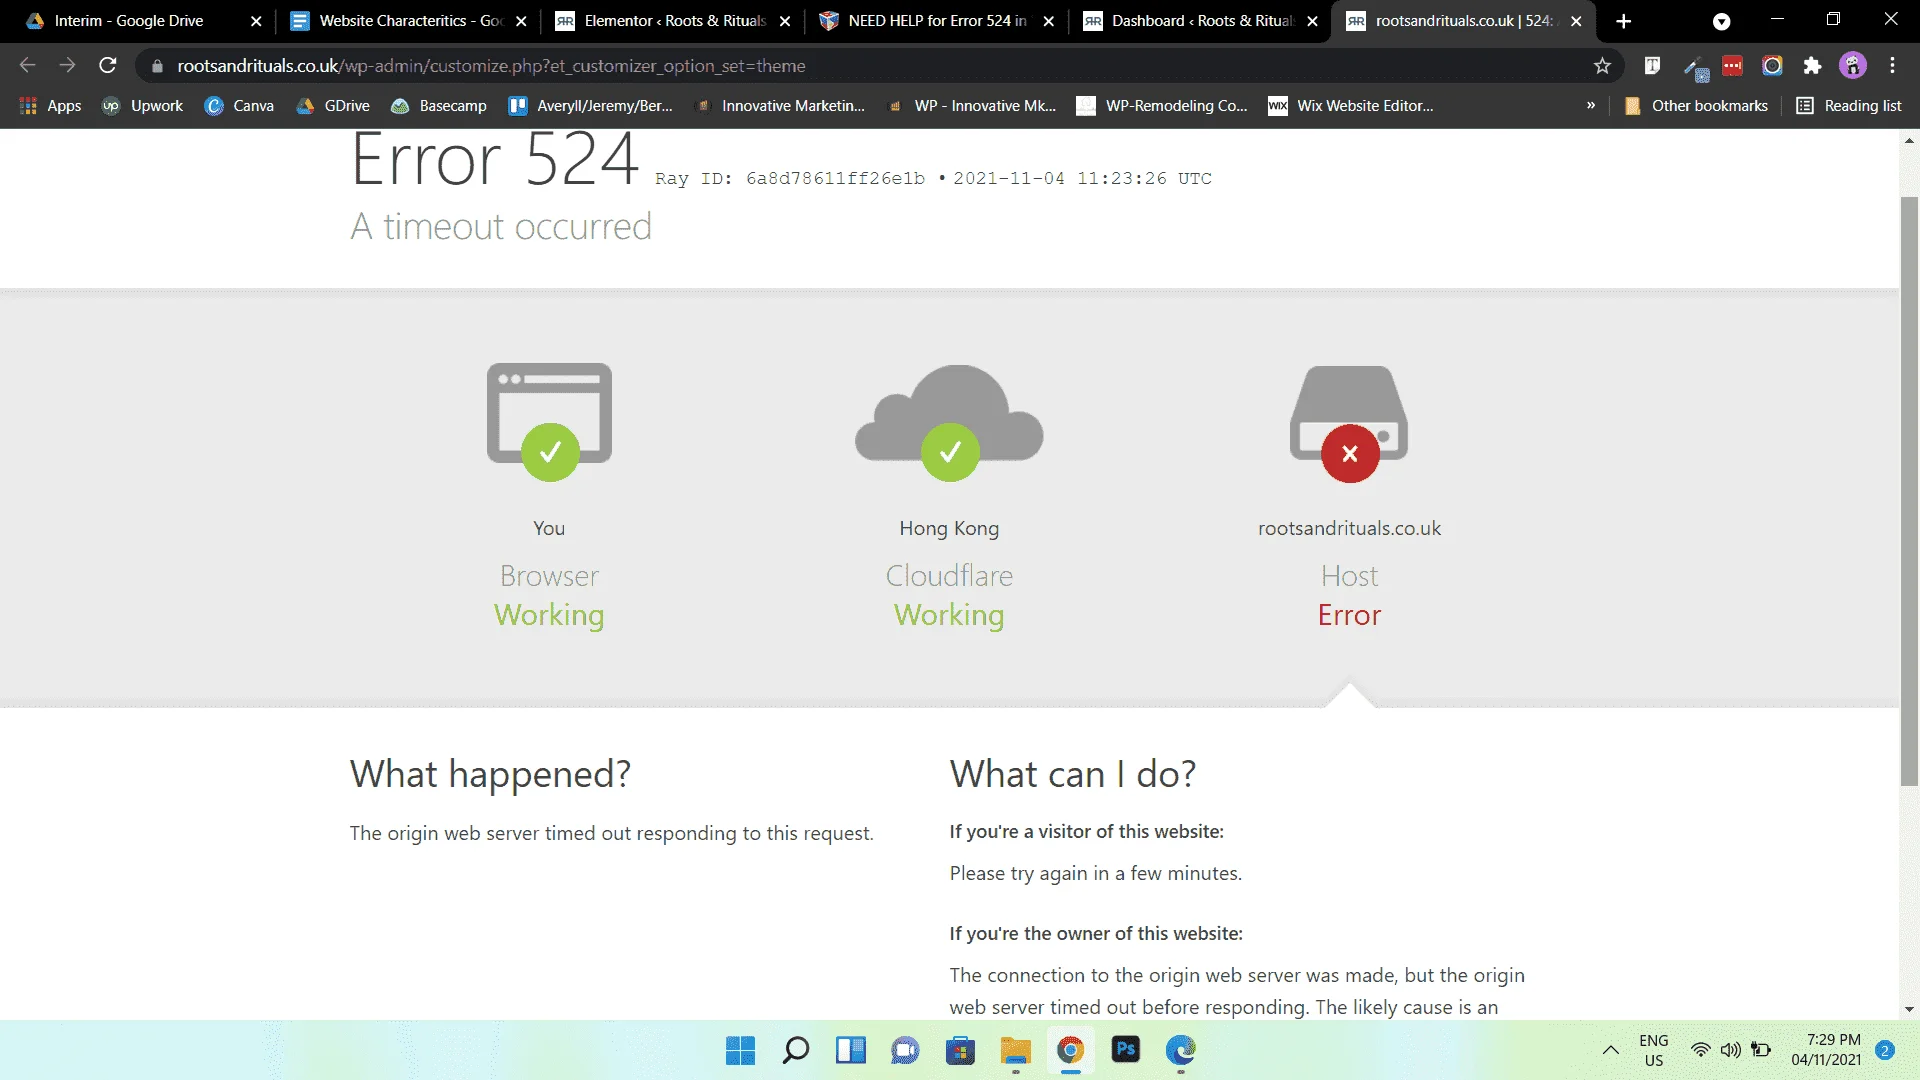Screen dimensions: 1920x1080
Task: Switch to Elementor ‹ Roots & Rituals tab
Action: [675, 21]
